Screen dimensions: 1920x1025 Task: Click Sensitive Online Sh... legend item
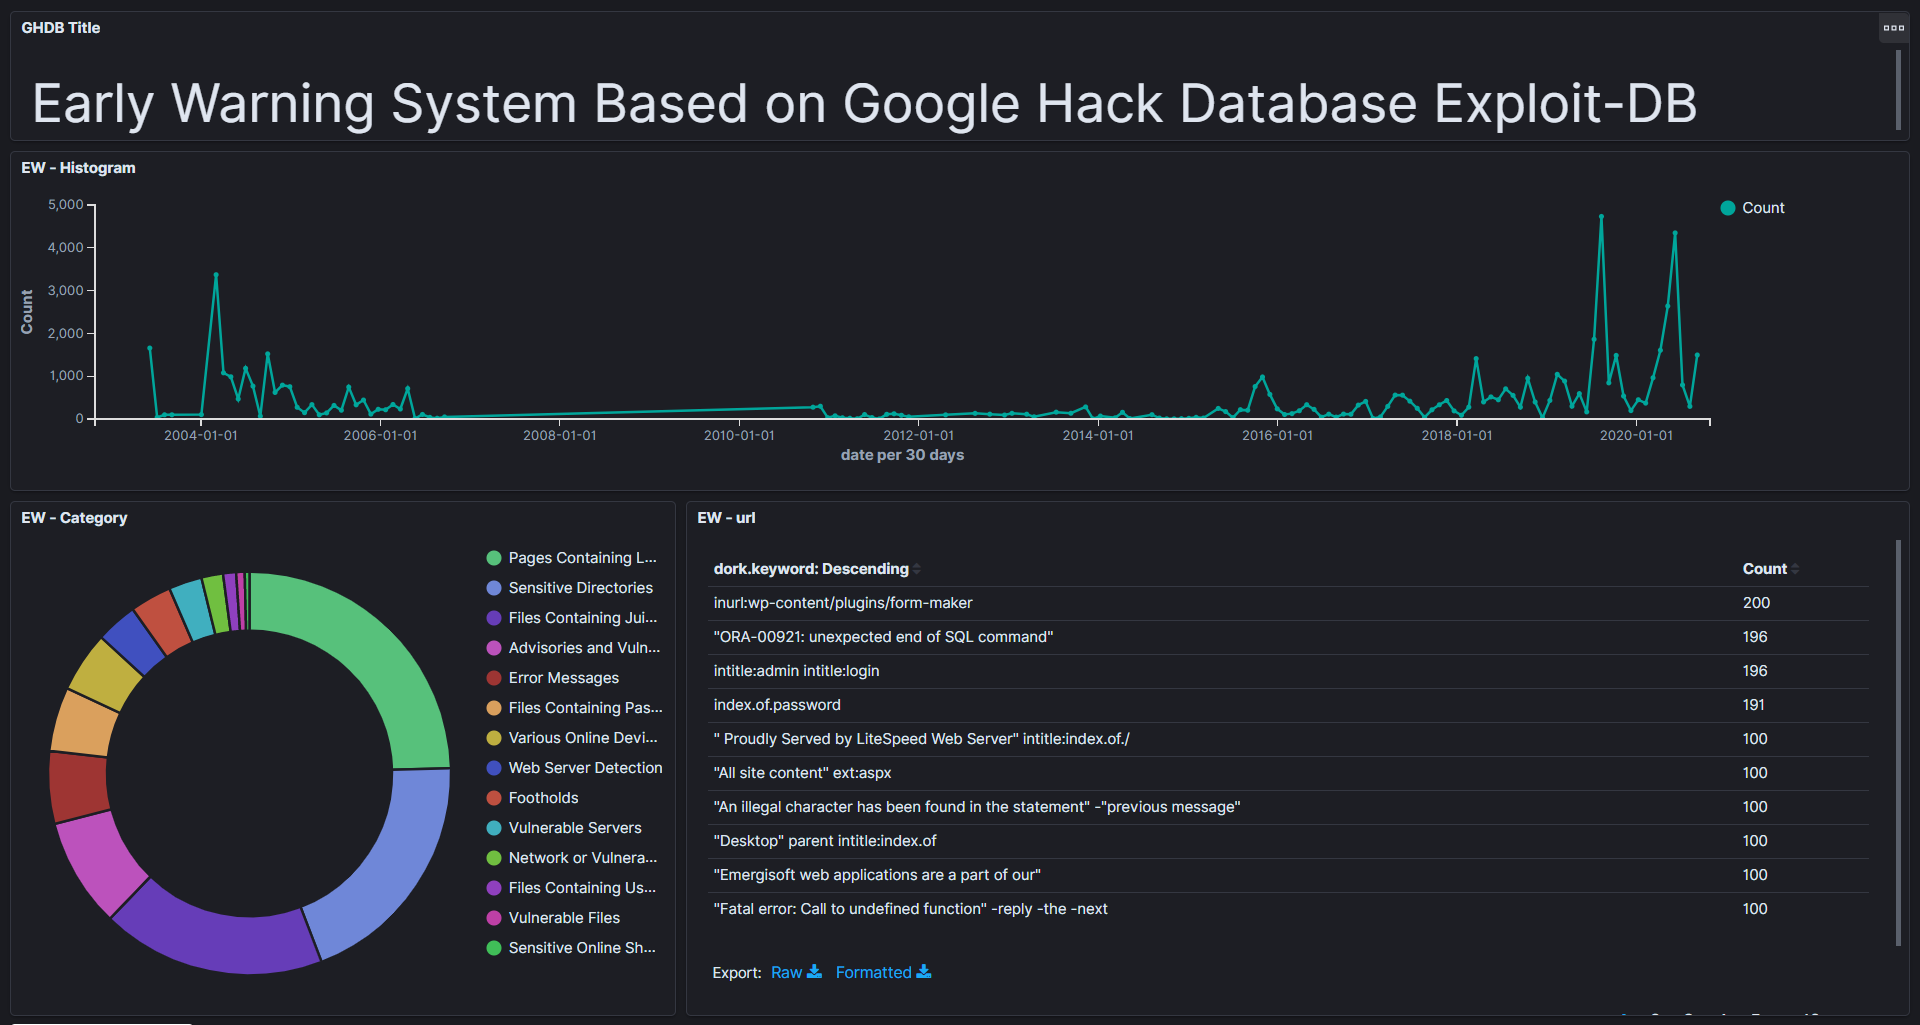[571, 948]
